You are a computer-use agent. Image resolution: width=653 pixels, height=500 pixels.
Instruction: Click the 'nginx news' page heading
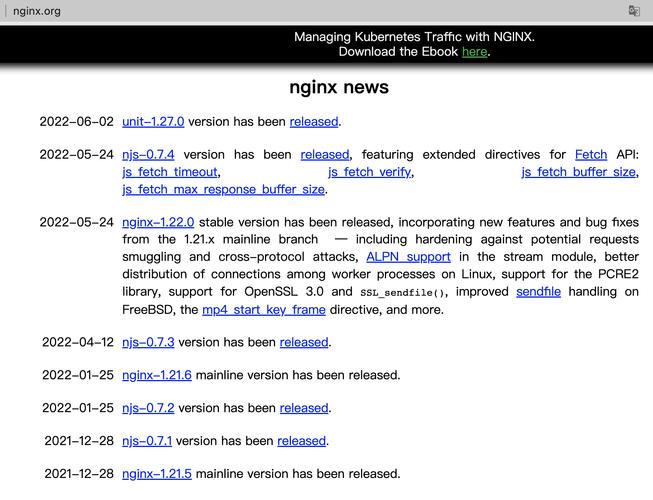(339, 87)
